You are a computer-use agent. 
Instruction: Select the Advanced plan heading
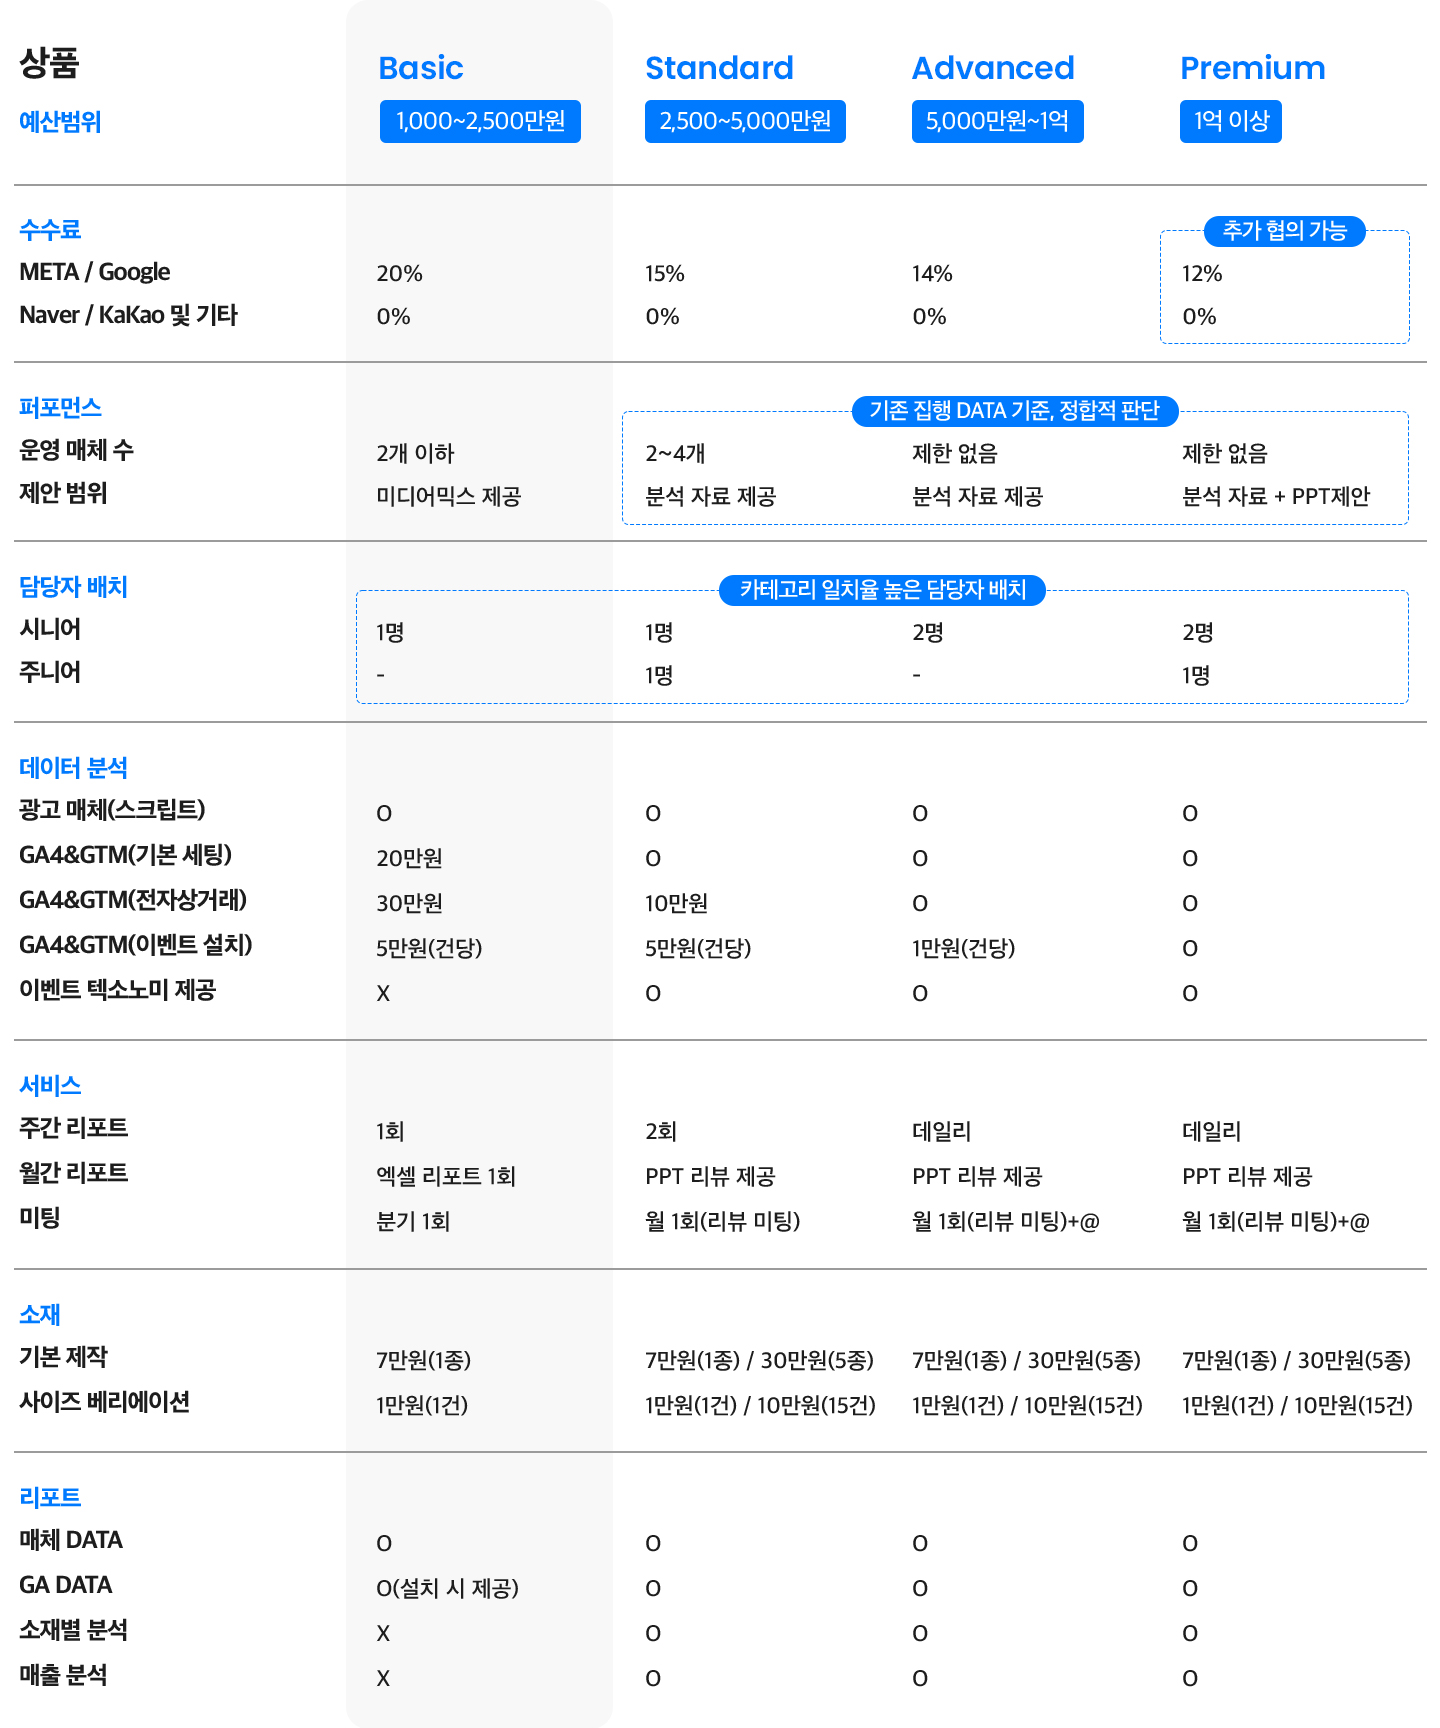click(993, 68)
